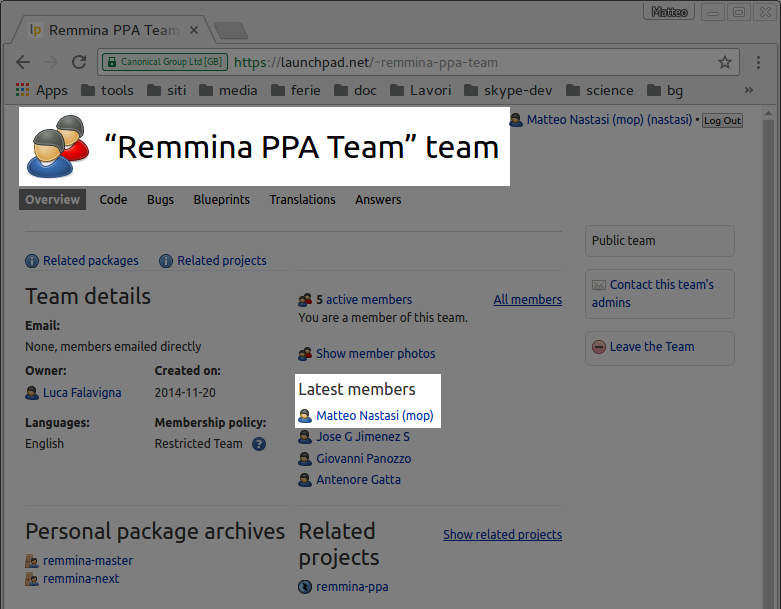Image resolution: width=781 pixels, height=609 pixels.
Task: Open a new browser tab
Action: click(231, 30)
